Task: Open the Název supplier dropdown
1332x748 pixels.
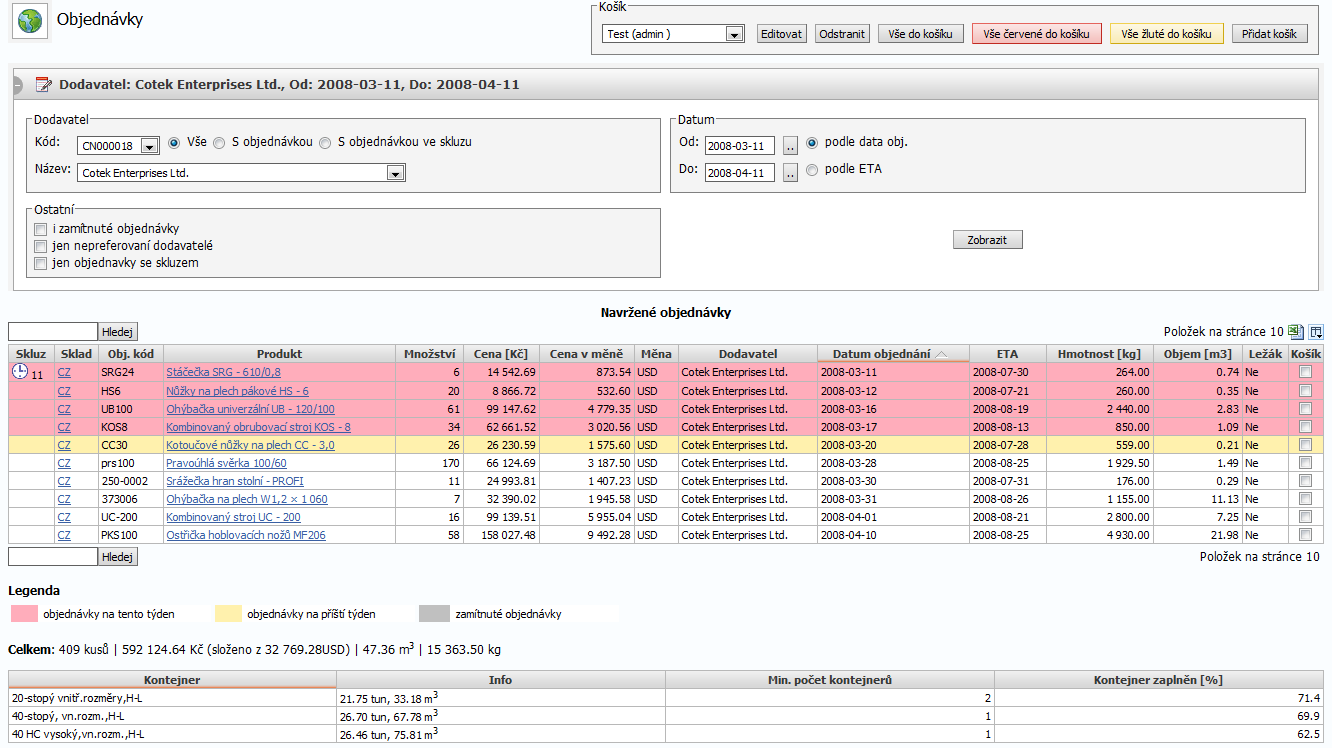Action: point(242,173)
